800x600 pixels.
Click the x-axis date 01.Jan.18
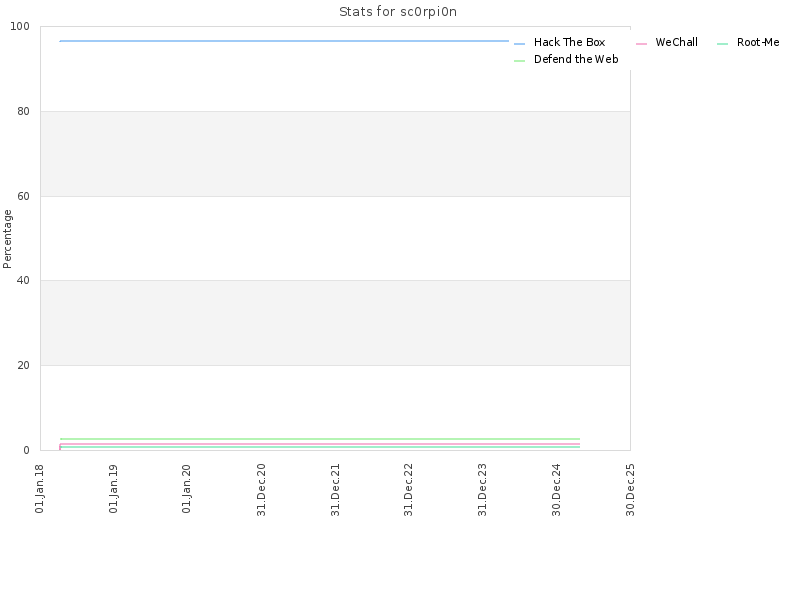40,488
